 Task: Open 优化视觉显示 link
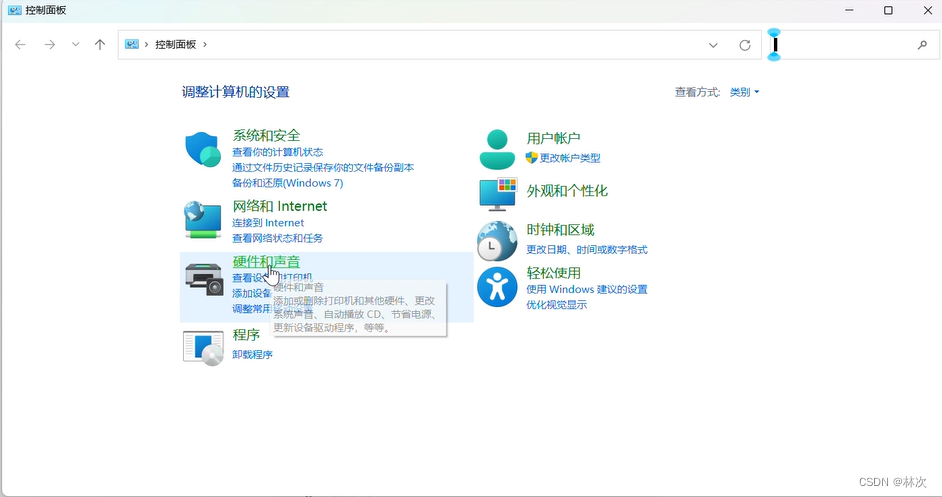557,305
